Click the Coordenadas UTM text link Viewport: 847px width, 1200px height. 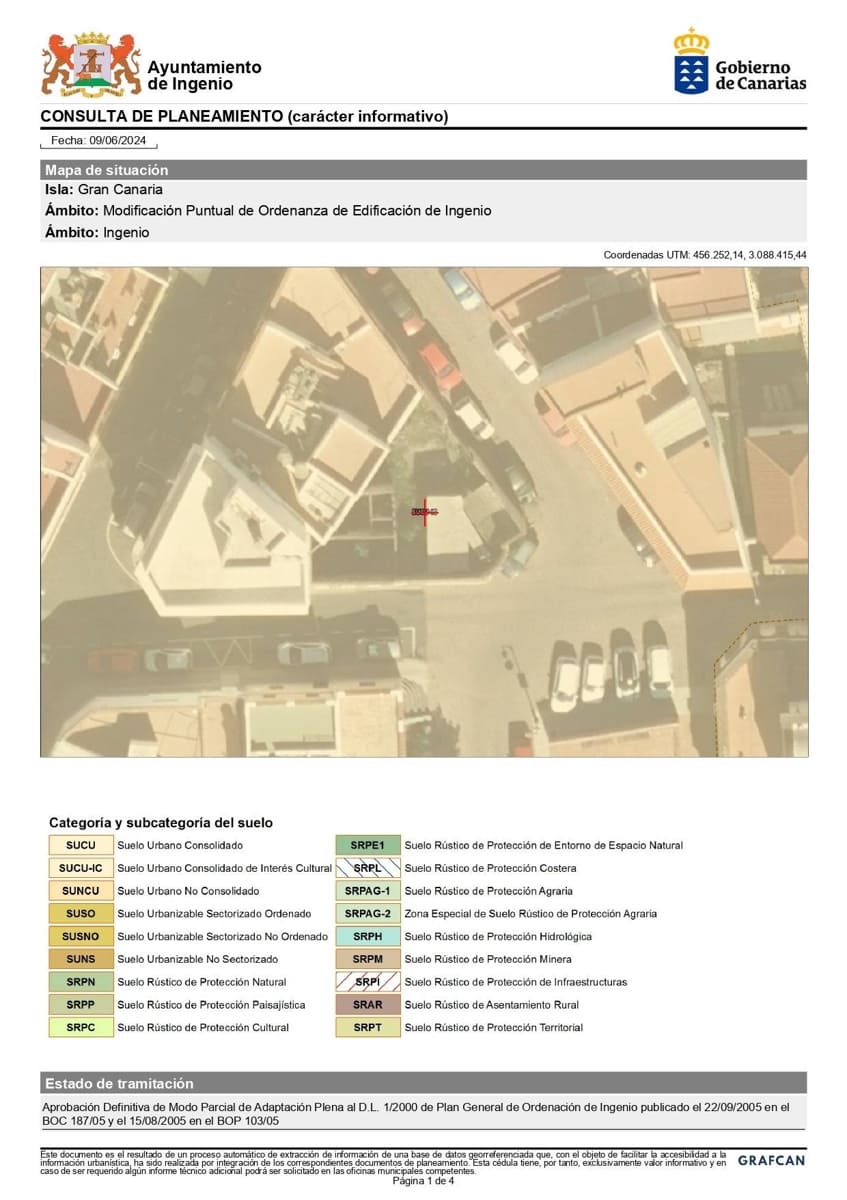[705, 254]
